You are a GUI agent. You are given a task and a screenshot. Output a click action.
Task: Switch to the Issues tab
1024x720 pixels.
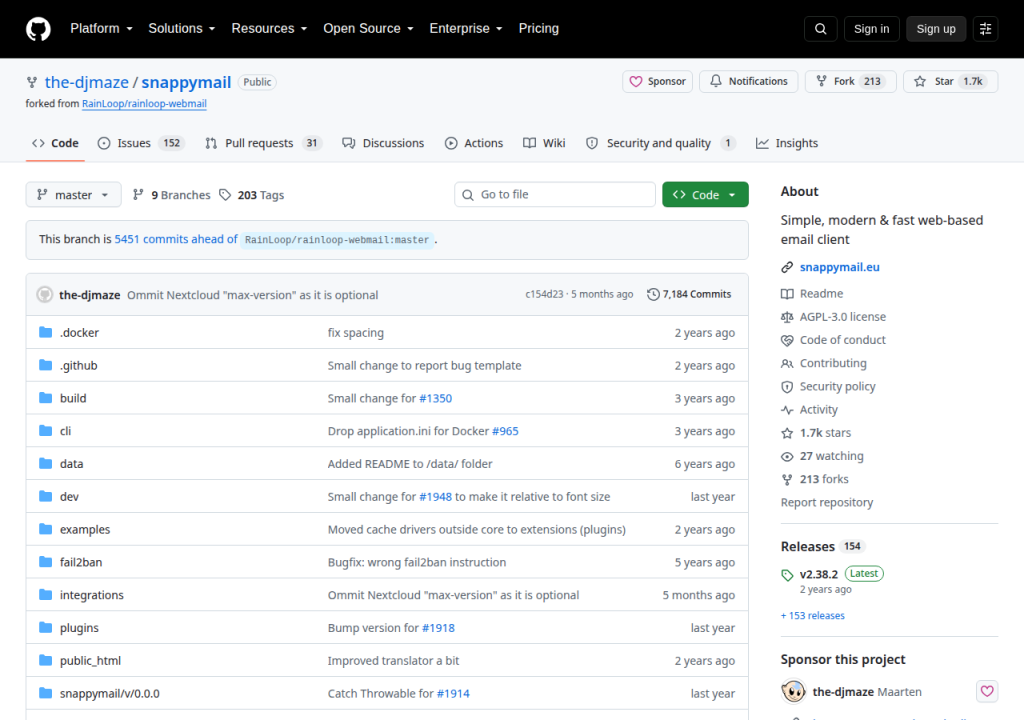click(140, 143)
